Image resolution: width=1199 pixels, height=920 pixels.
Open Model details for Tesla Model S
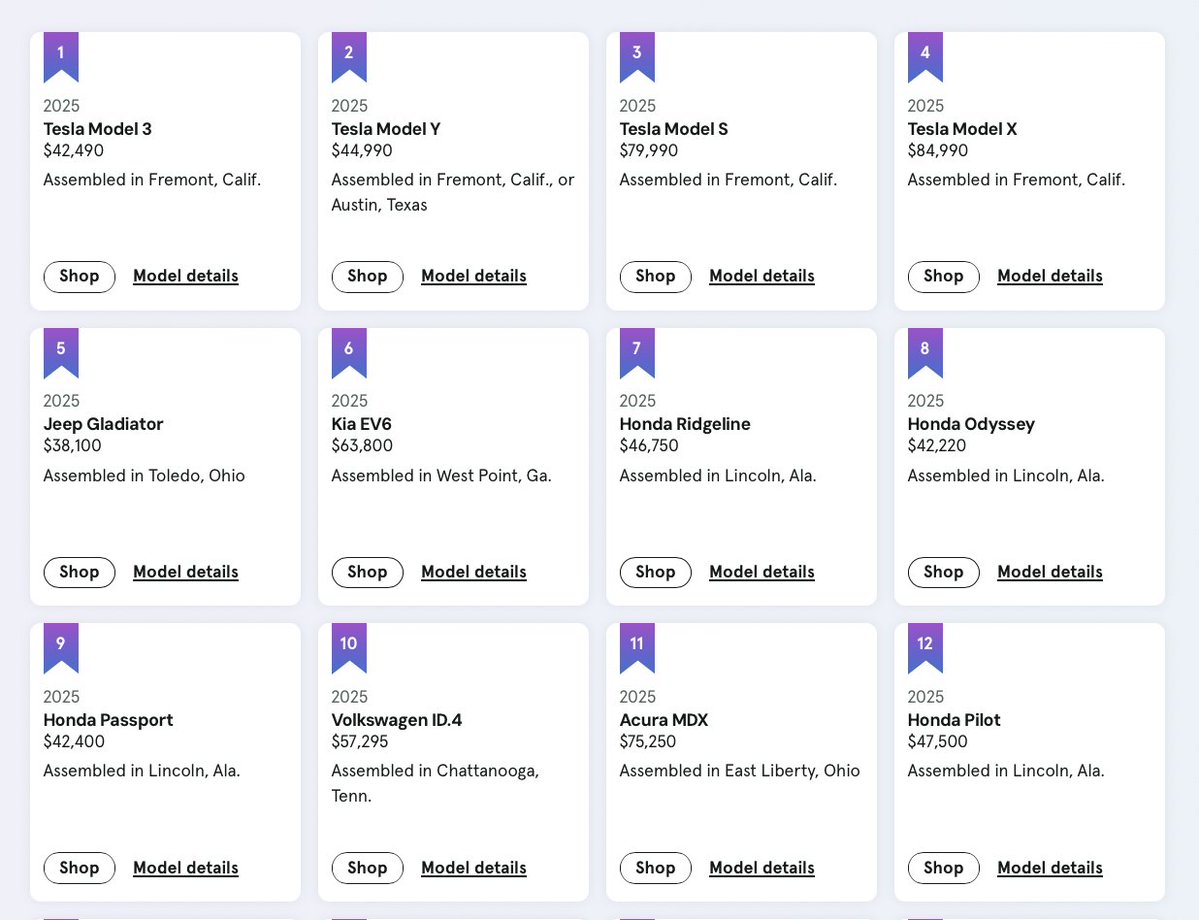pos(762,276)
